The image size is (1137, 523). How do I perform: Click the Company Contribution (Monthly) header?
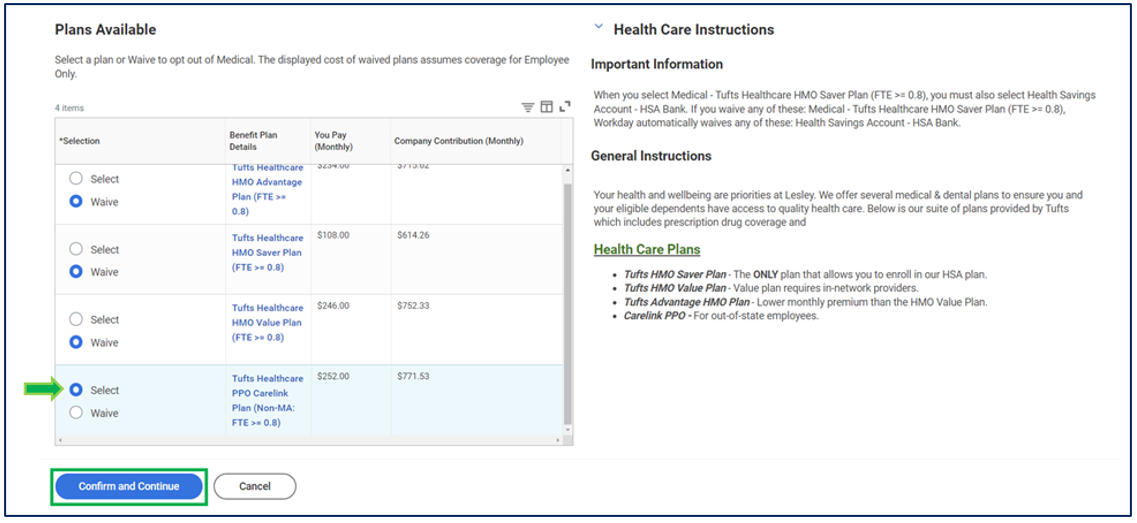[x=476, y=141]
